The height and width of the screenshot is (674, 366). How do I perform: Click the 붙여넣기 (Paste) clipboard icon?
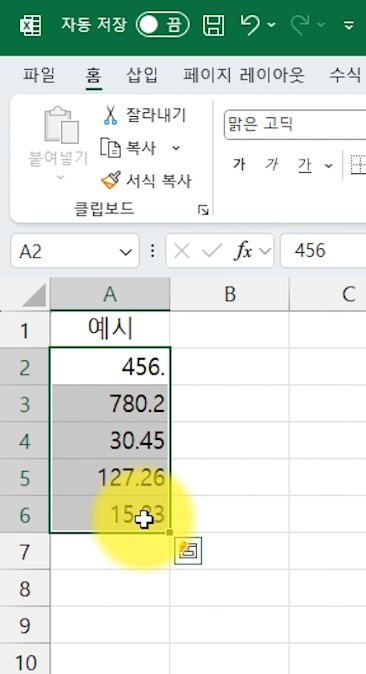[x=62, y=125]
